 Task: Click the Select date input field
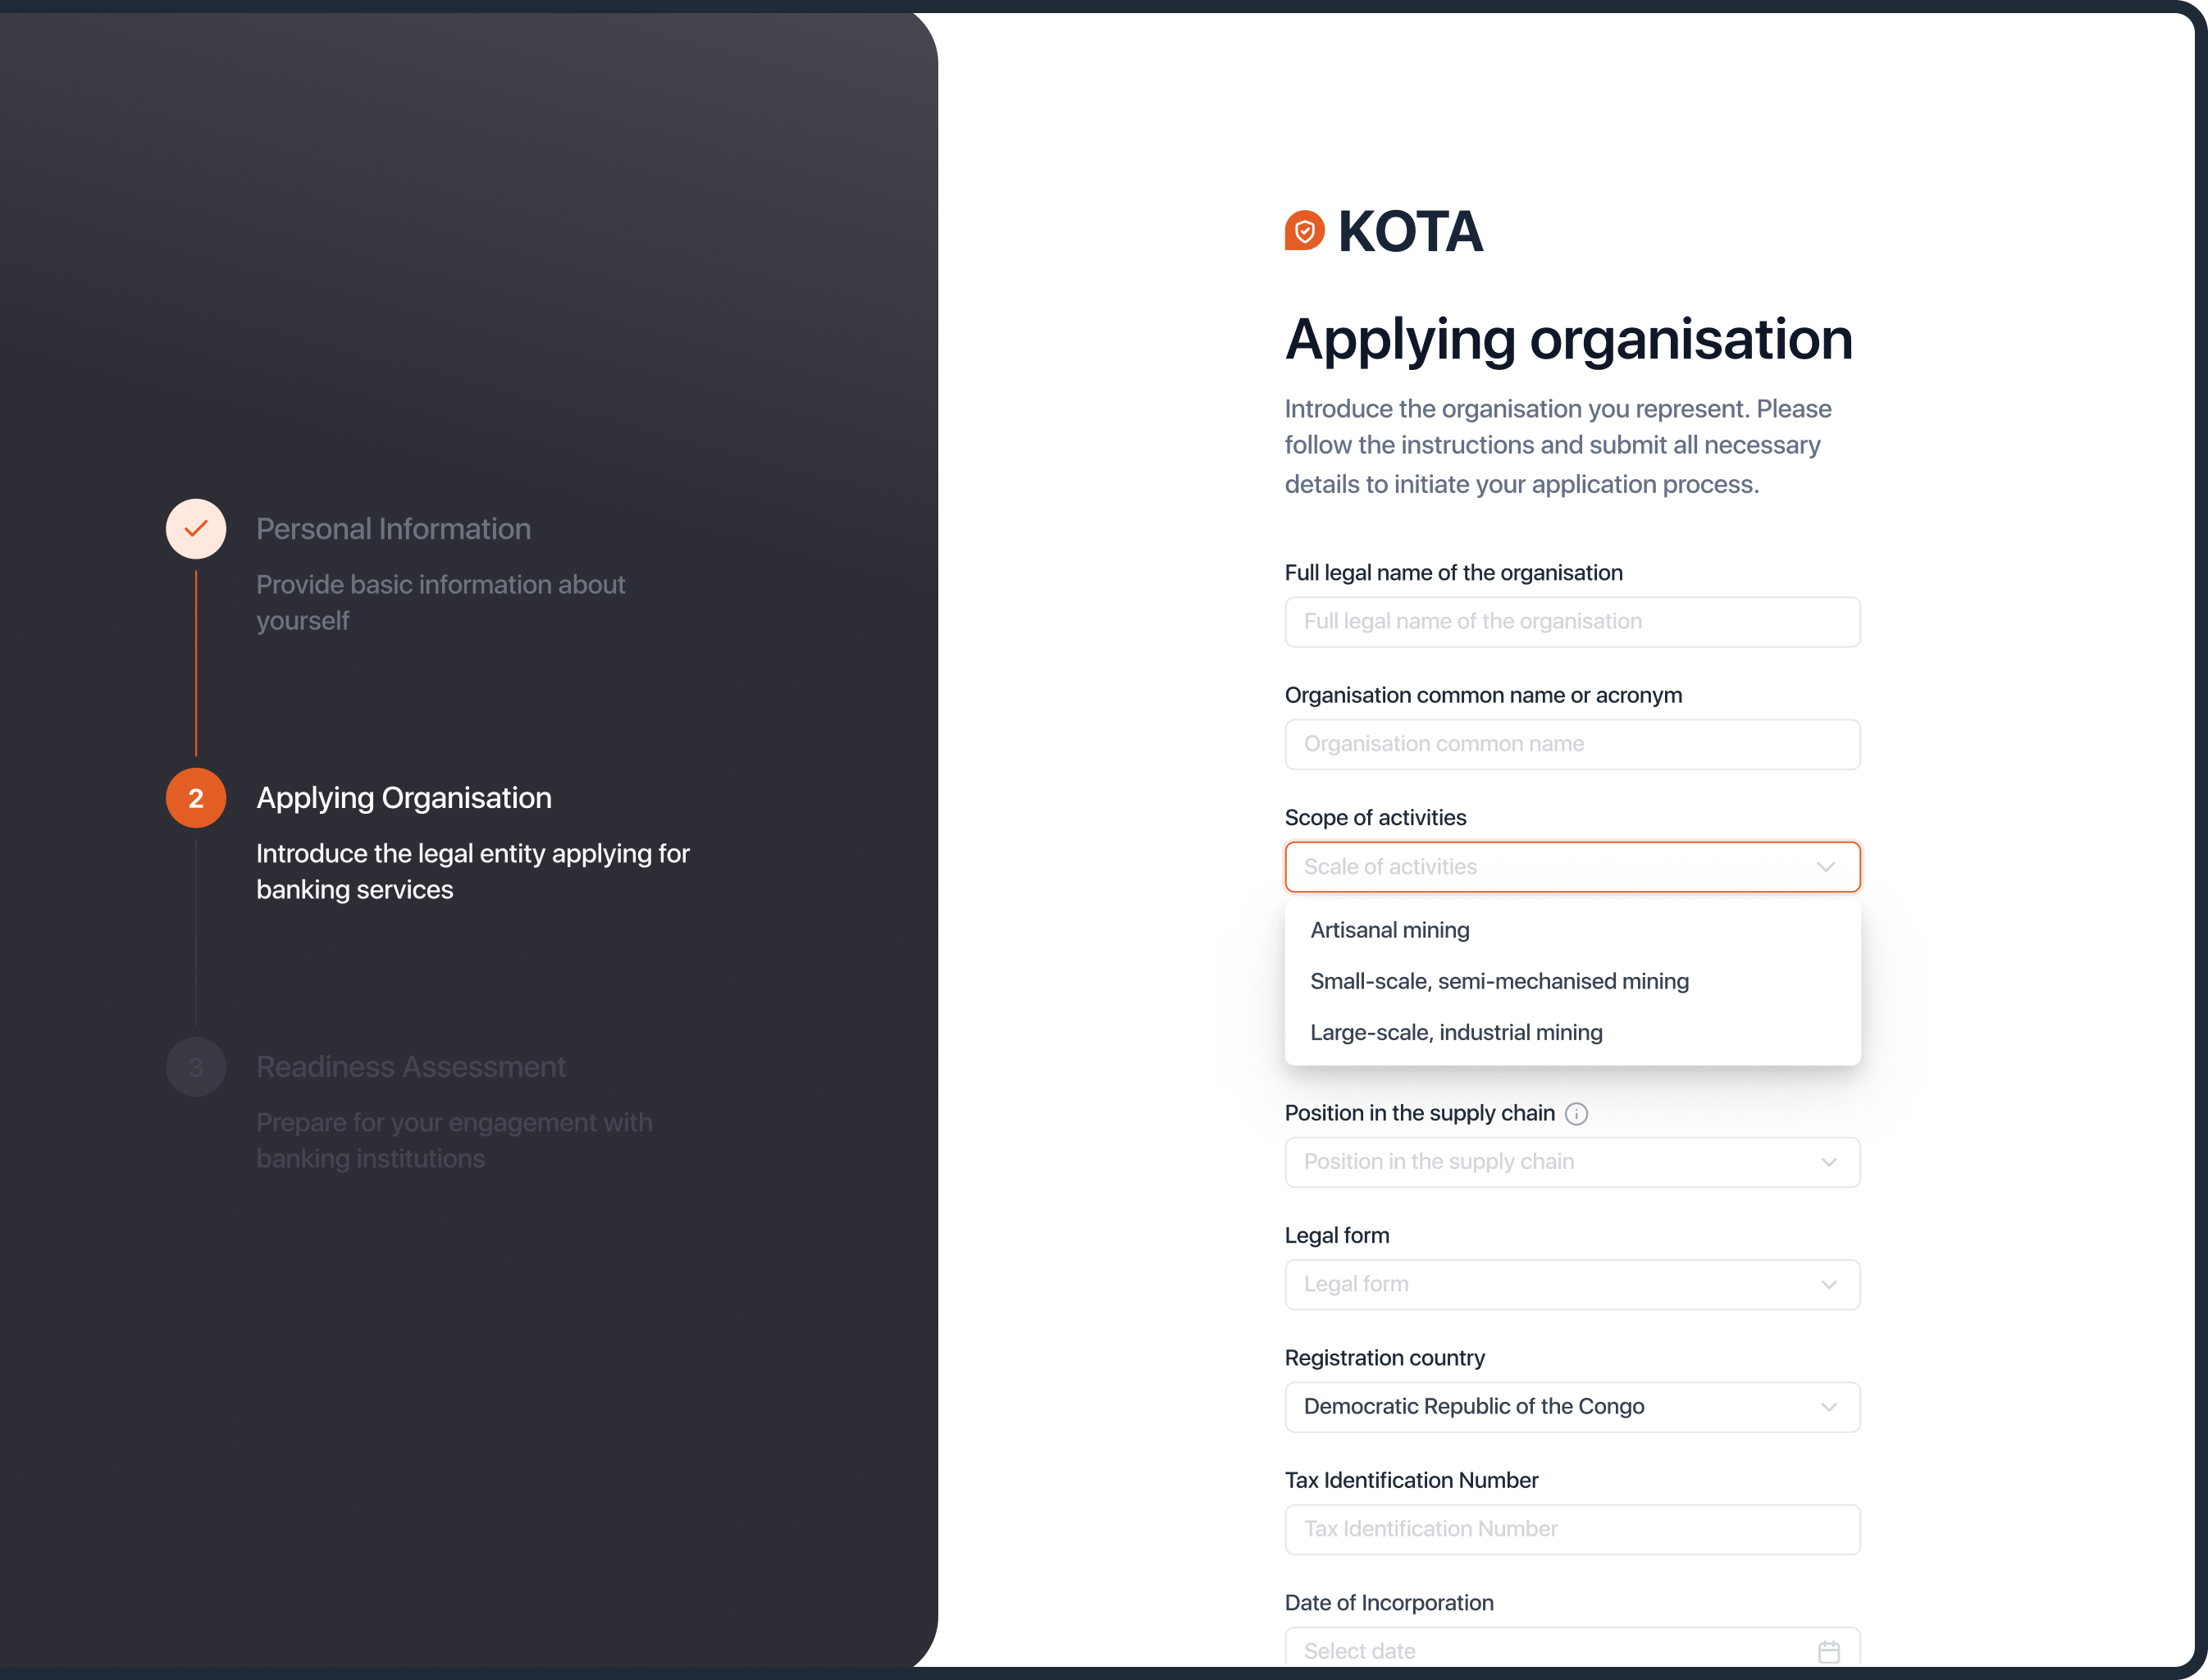1540,1650
